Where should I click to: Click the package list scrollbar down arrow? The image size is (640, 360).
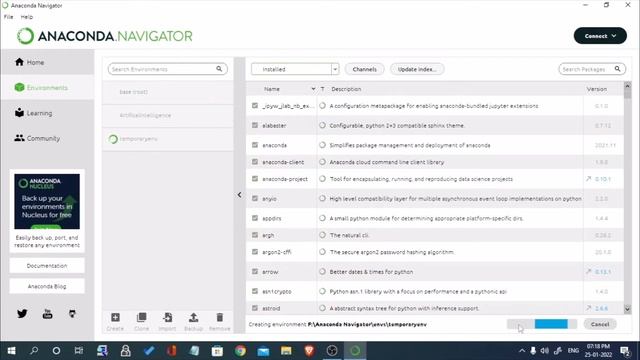627,309
